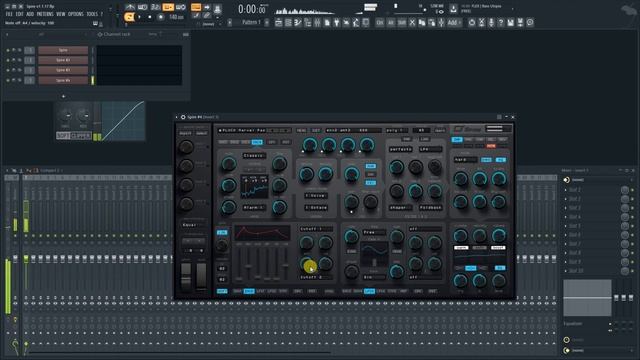Open the Classic oscillator mode dropdown
Viewport: 640px width, 360px height.
[254, 156]
